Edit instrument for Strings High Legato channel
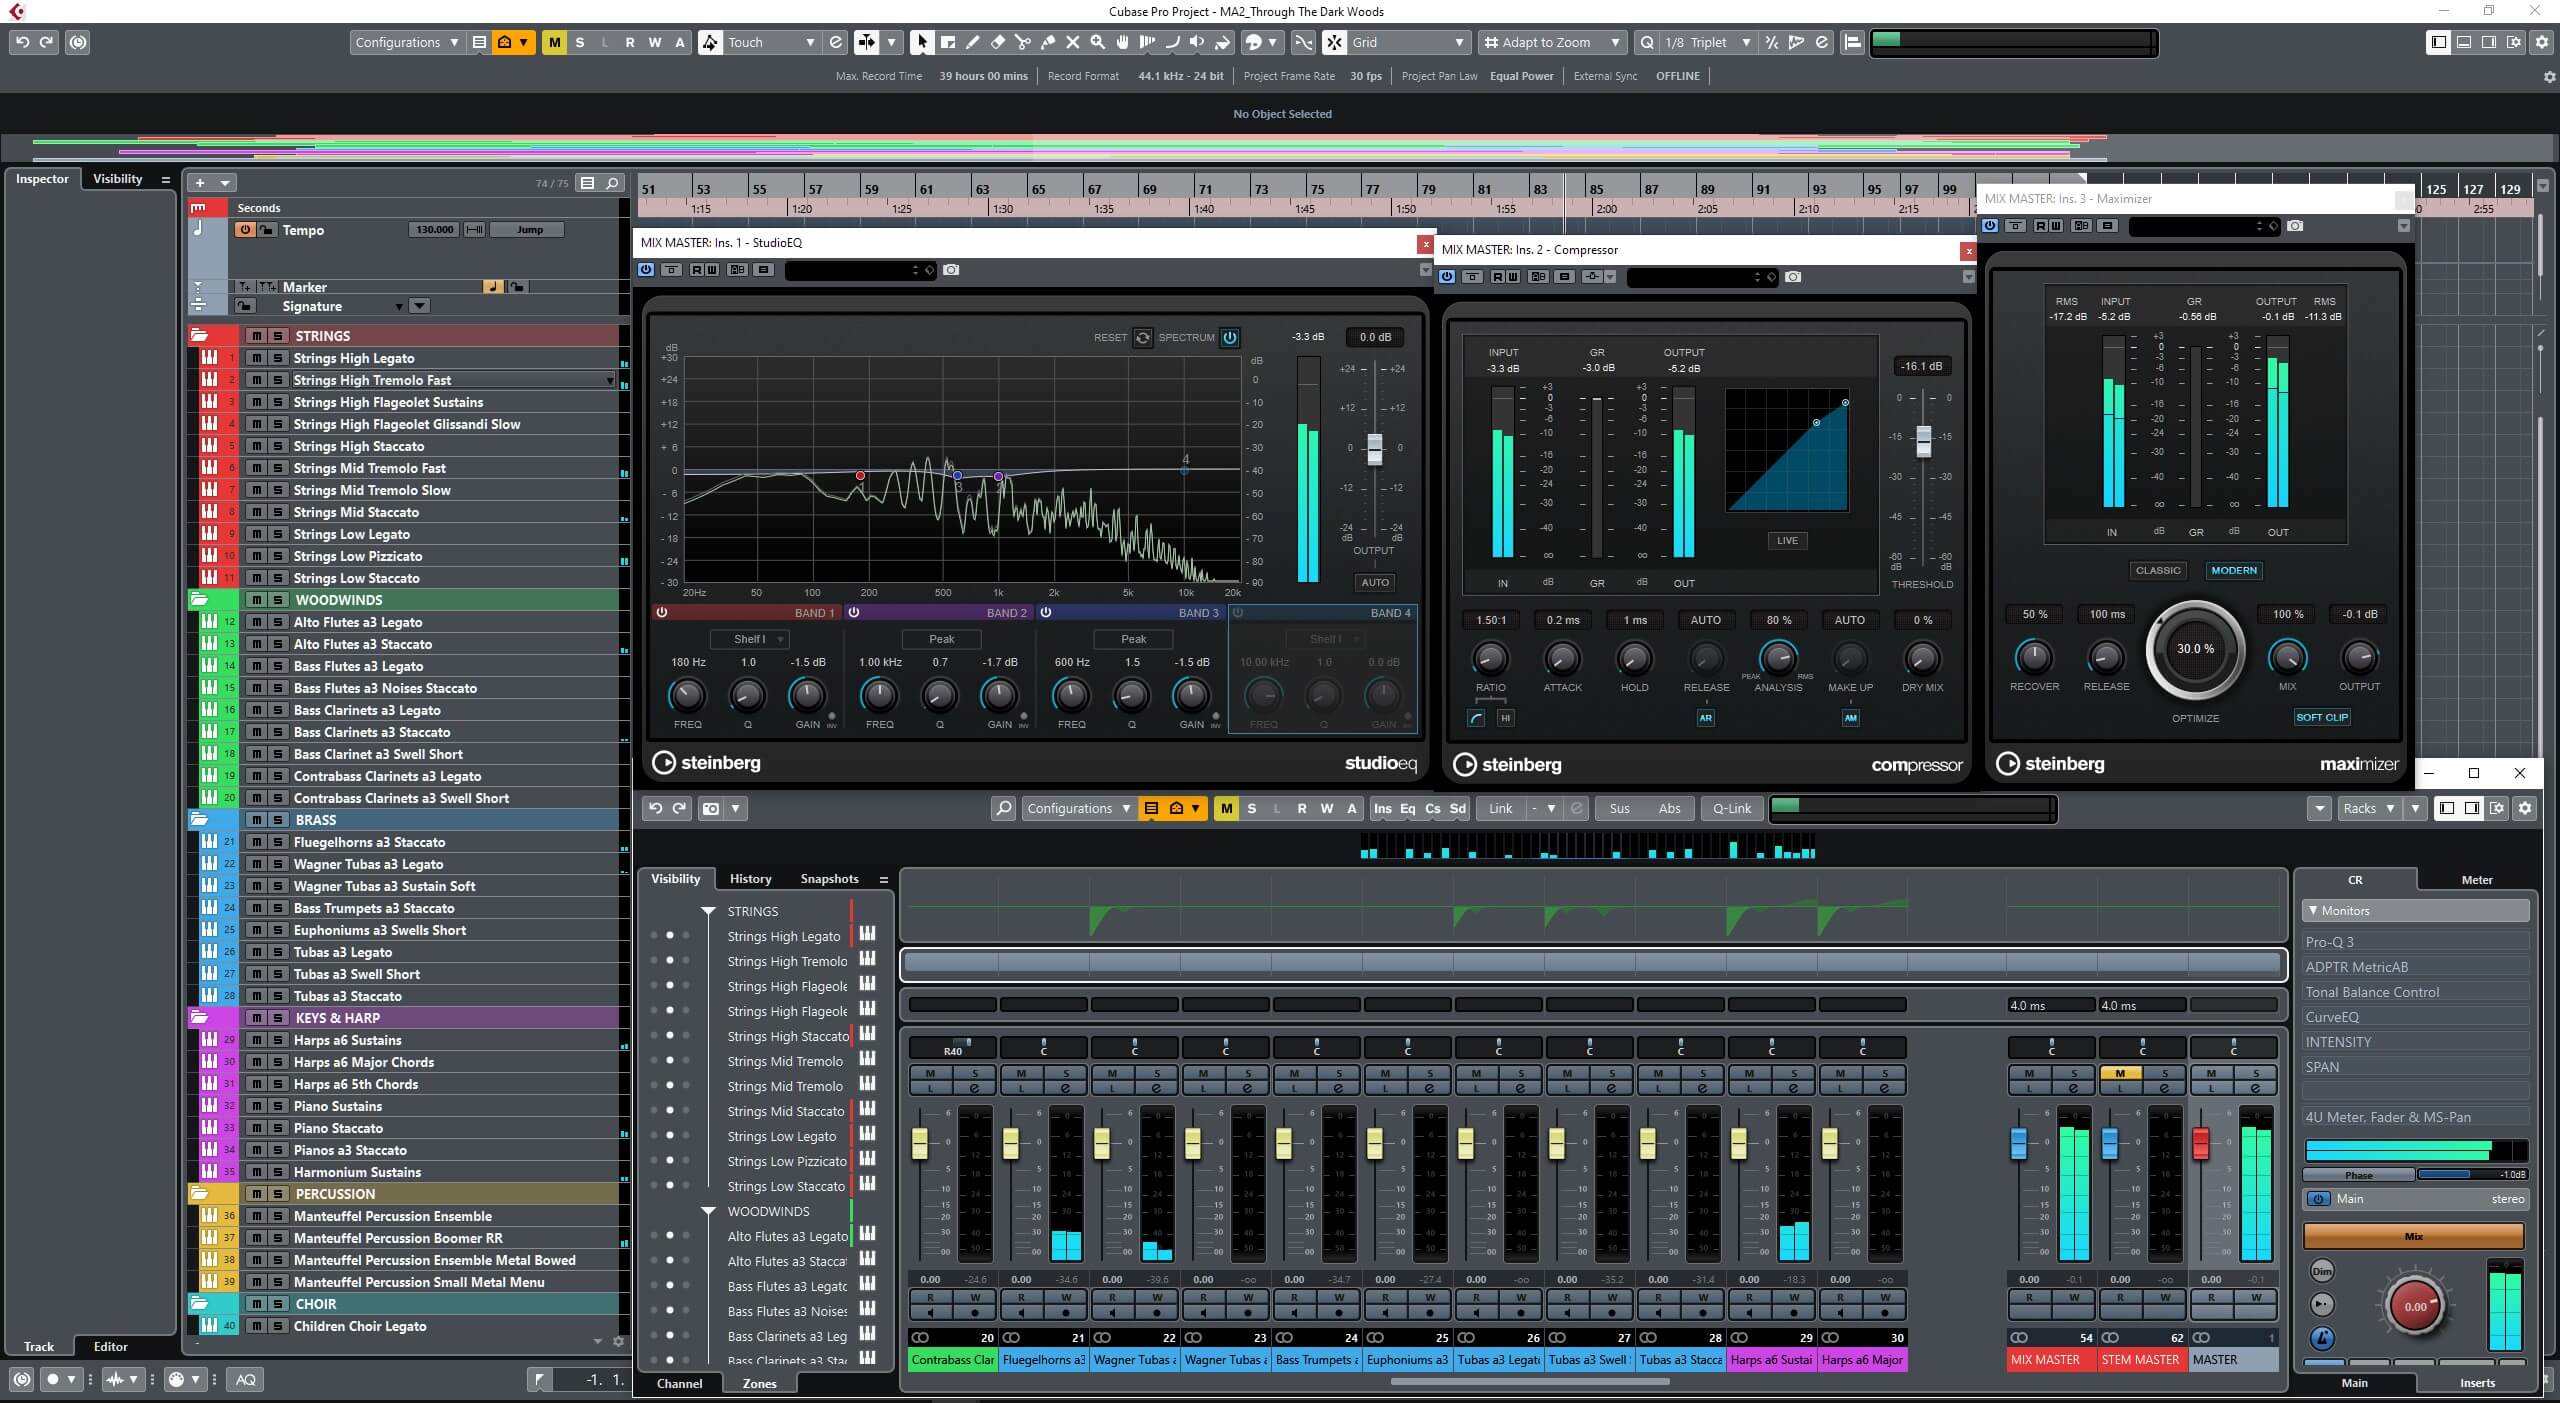Image resolution: width=2560 pixels, height=1403 pixels. point(867,934)
